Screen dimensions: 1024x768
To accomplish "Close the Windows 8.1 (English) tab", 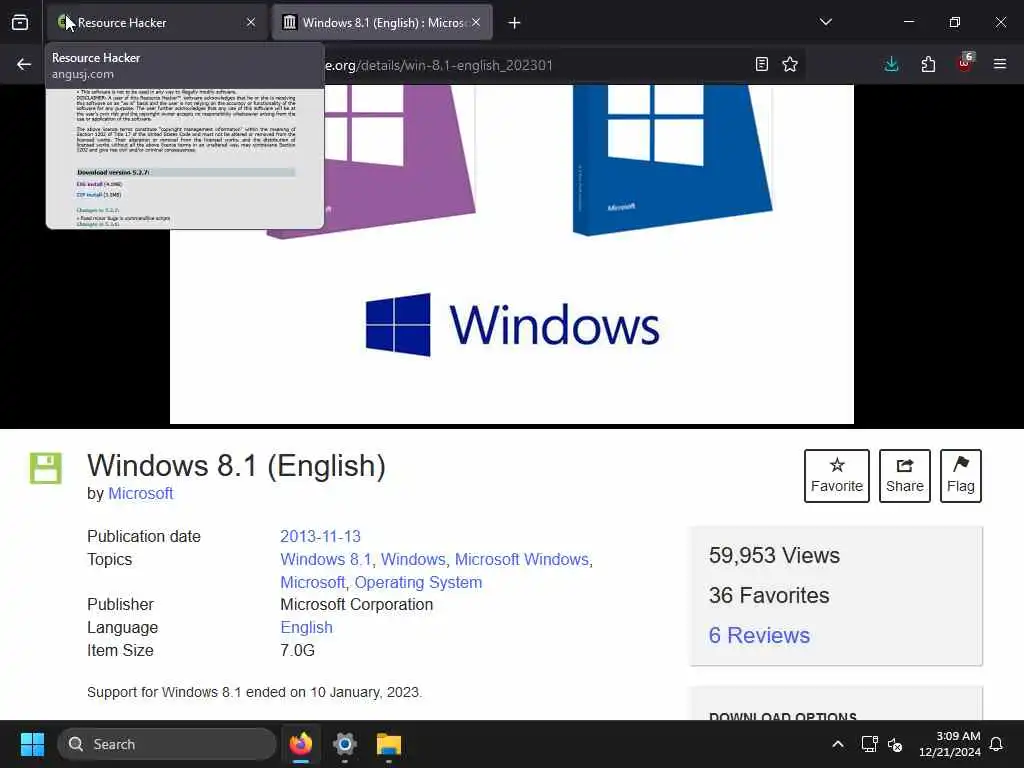I will point(476,23).
